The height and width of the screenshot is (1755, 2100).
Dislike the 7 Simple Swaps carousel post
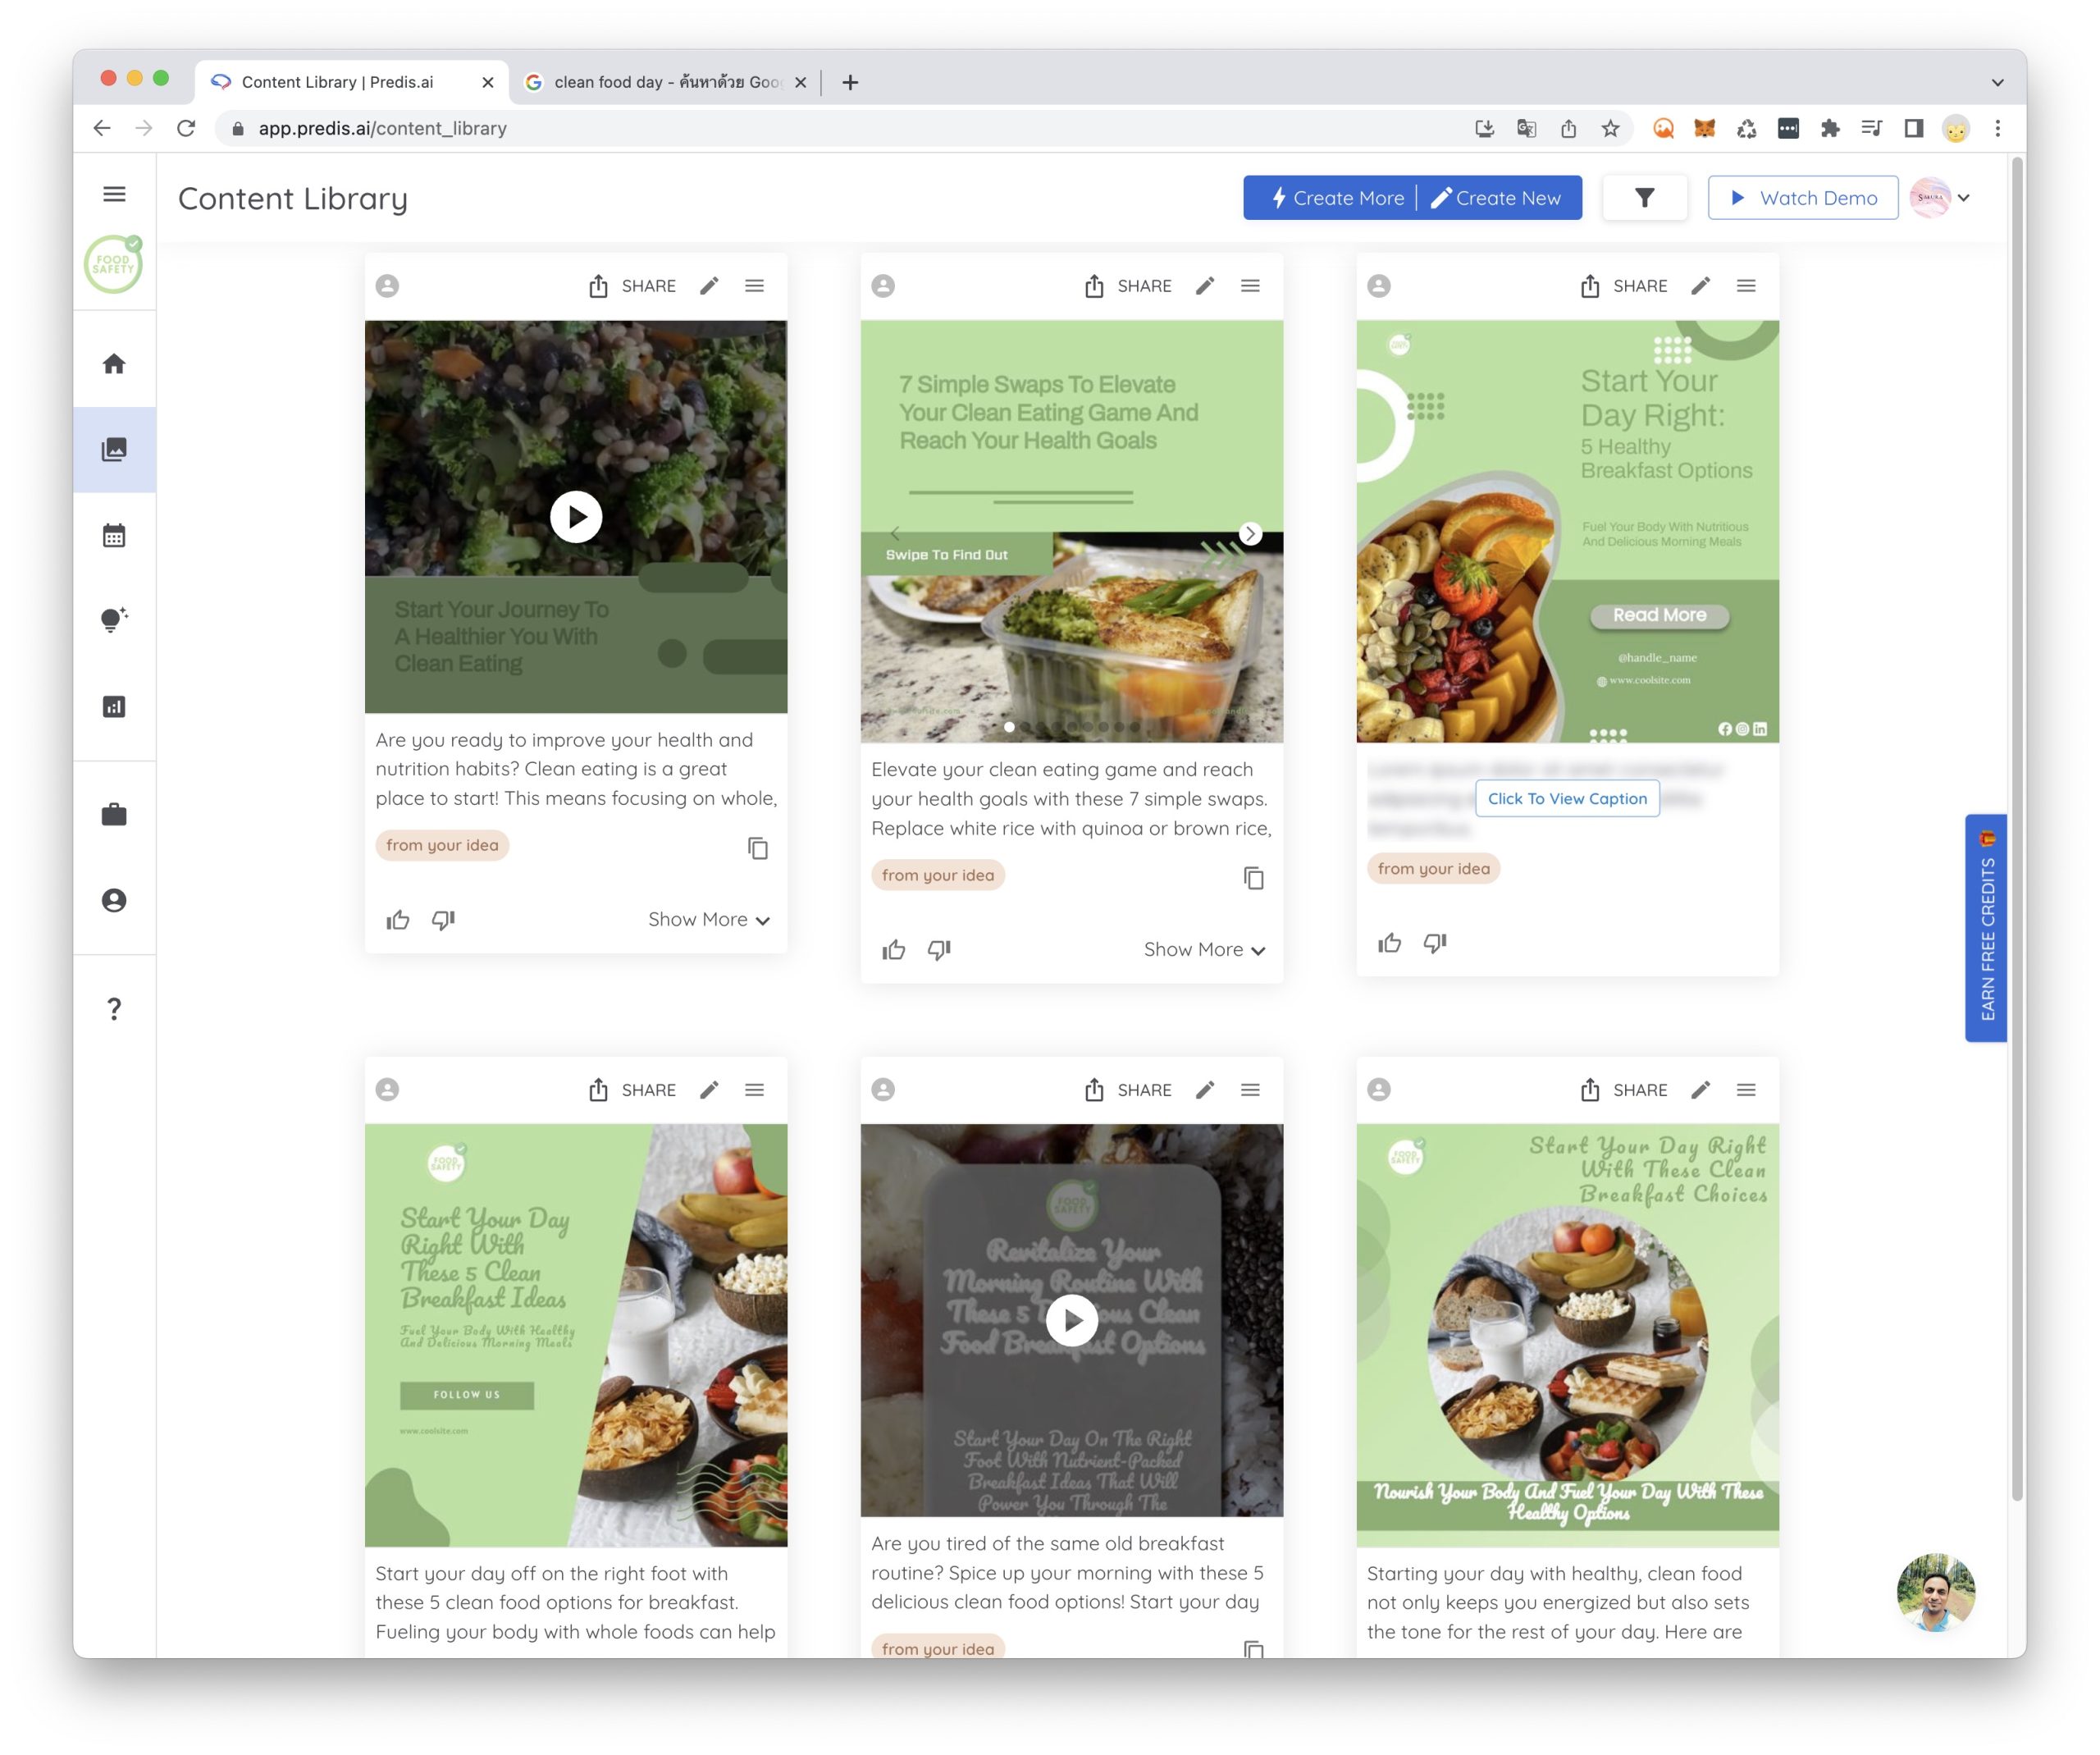click(x=939, y=950)
